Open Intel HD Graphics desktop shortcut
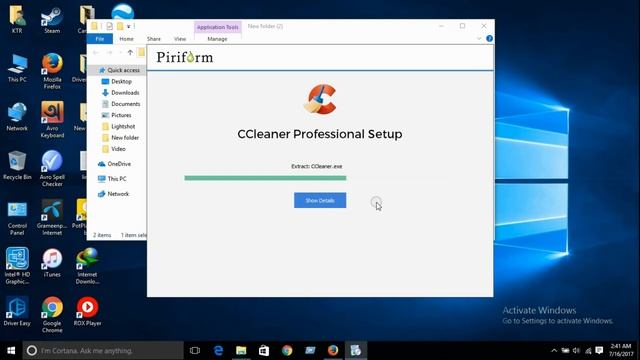The height and width of the screenshot is (360, 640). [x=17, y=266]
